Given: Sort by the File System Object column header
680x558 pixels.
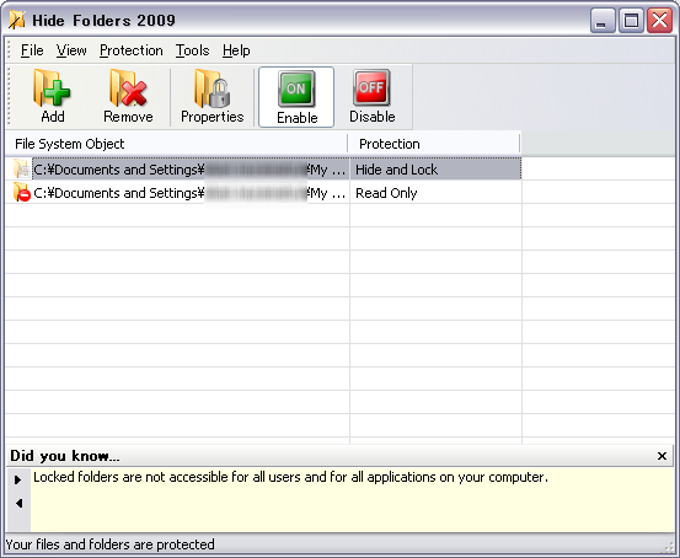Looking at the screenshot, I should (x=176, y=144).
